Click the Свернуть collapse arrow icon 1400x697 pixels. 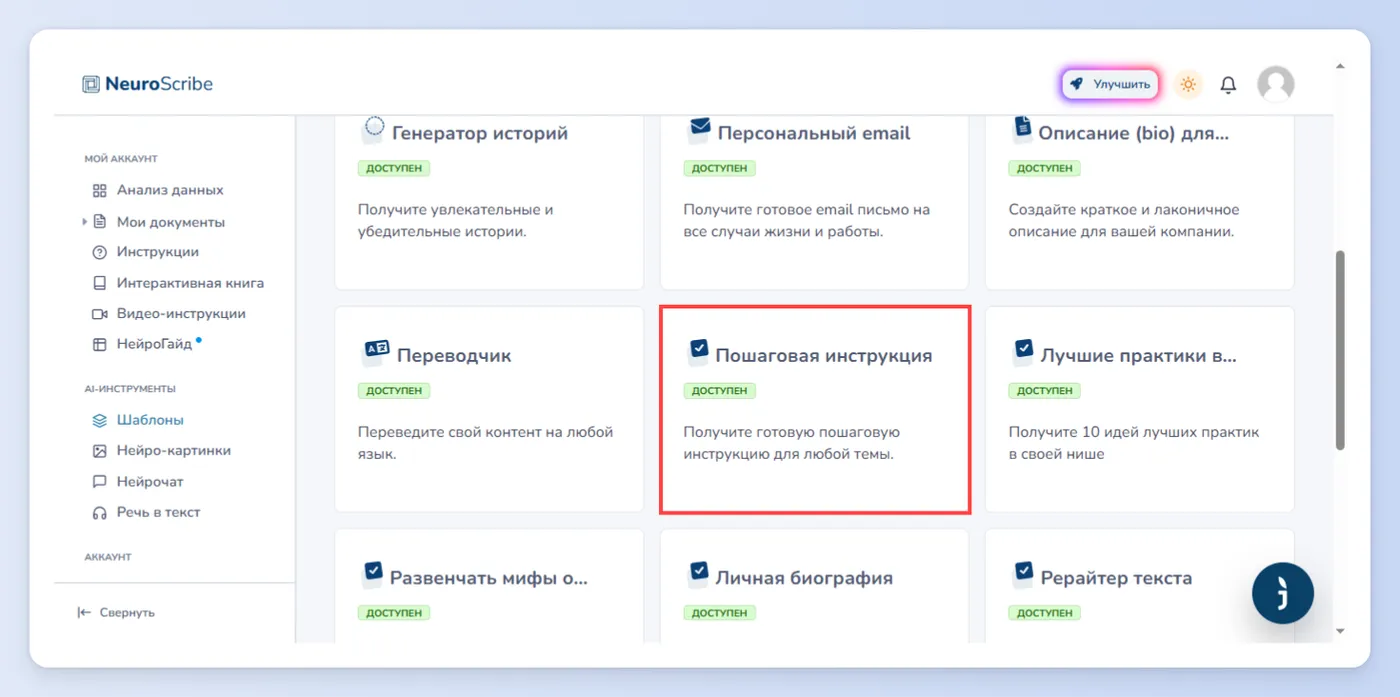click(x=84, y=612)
